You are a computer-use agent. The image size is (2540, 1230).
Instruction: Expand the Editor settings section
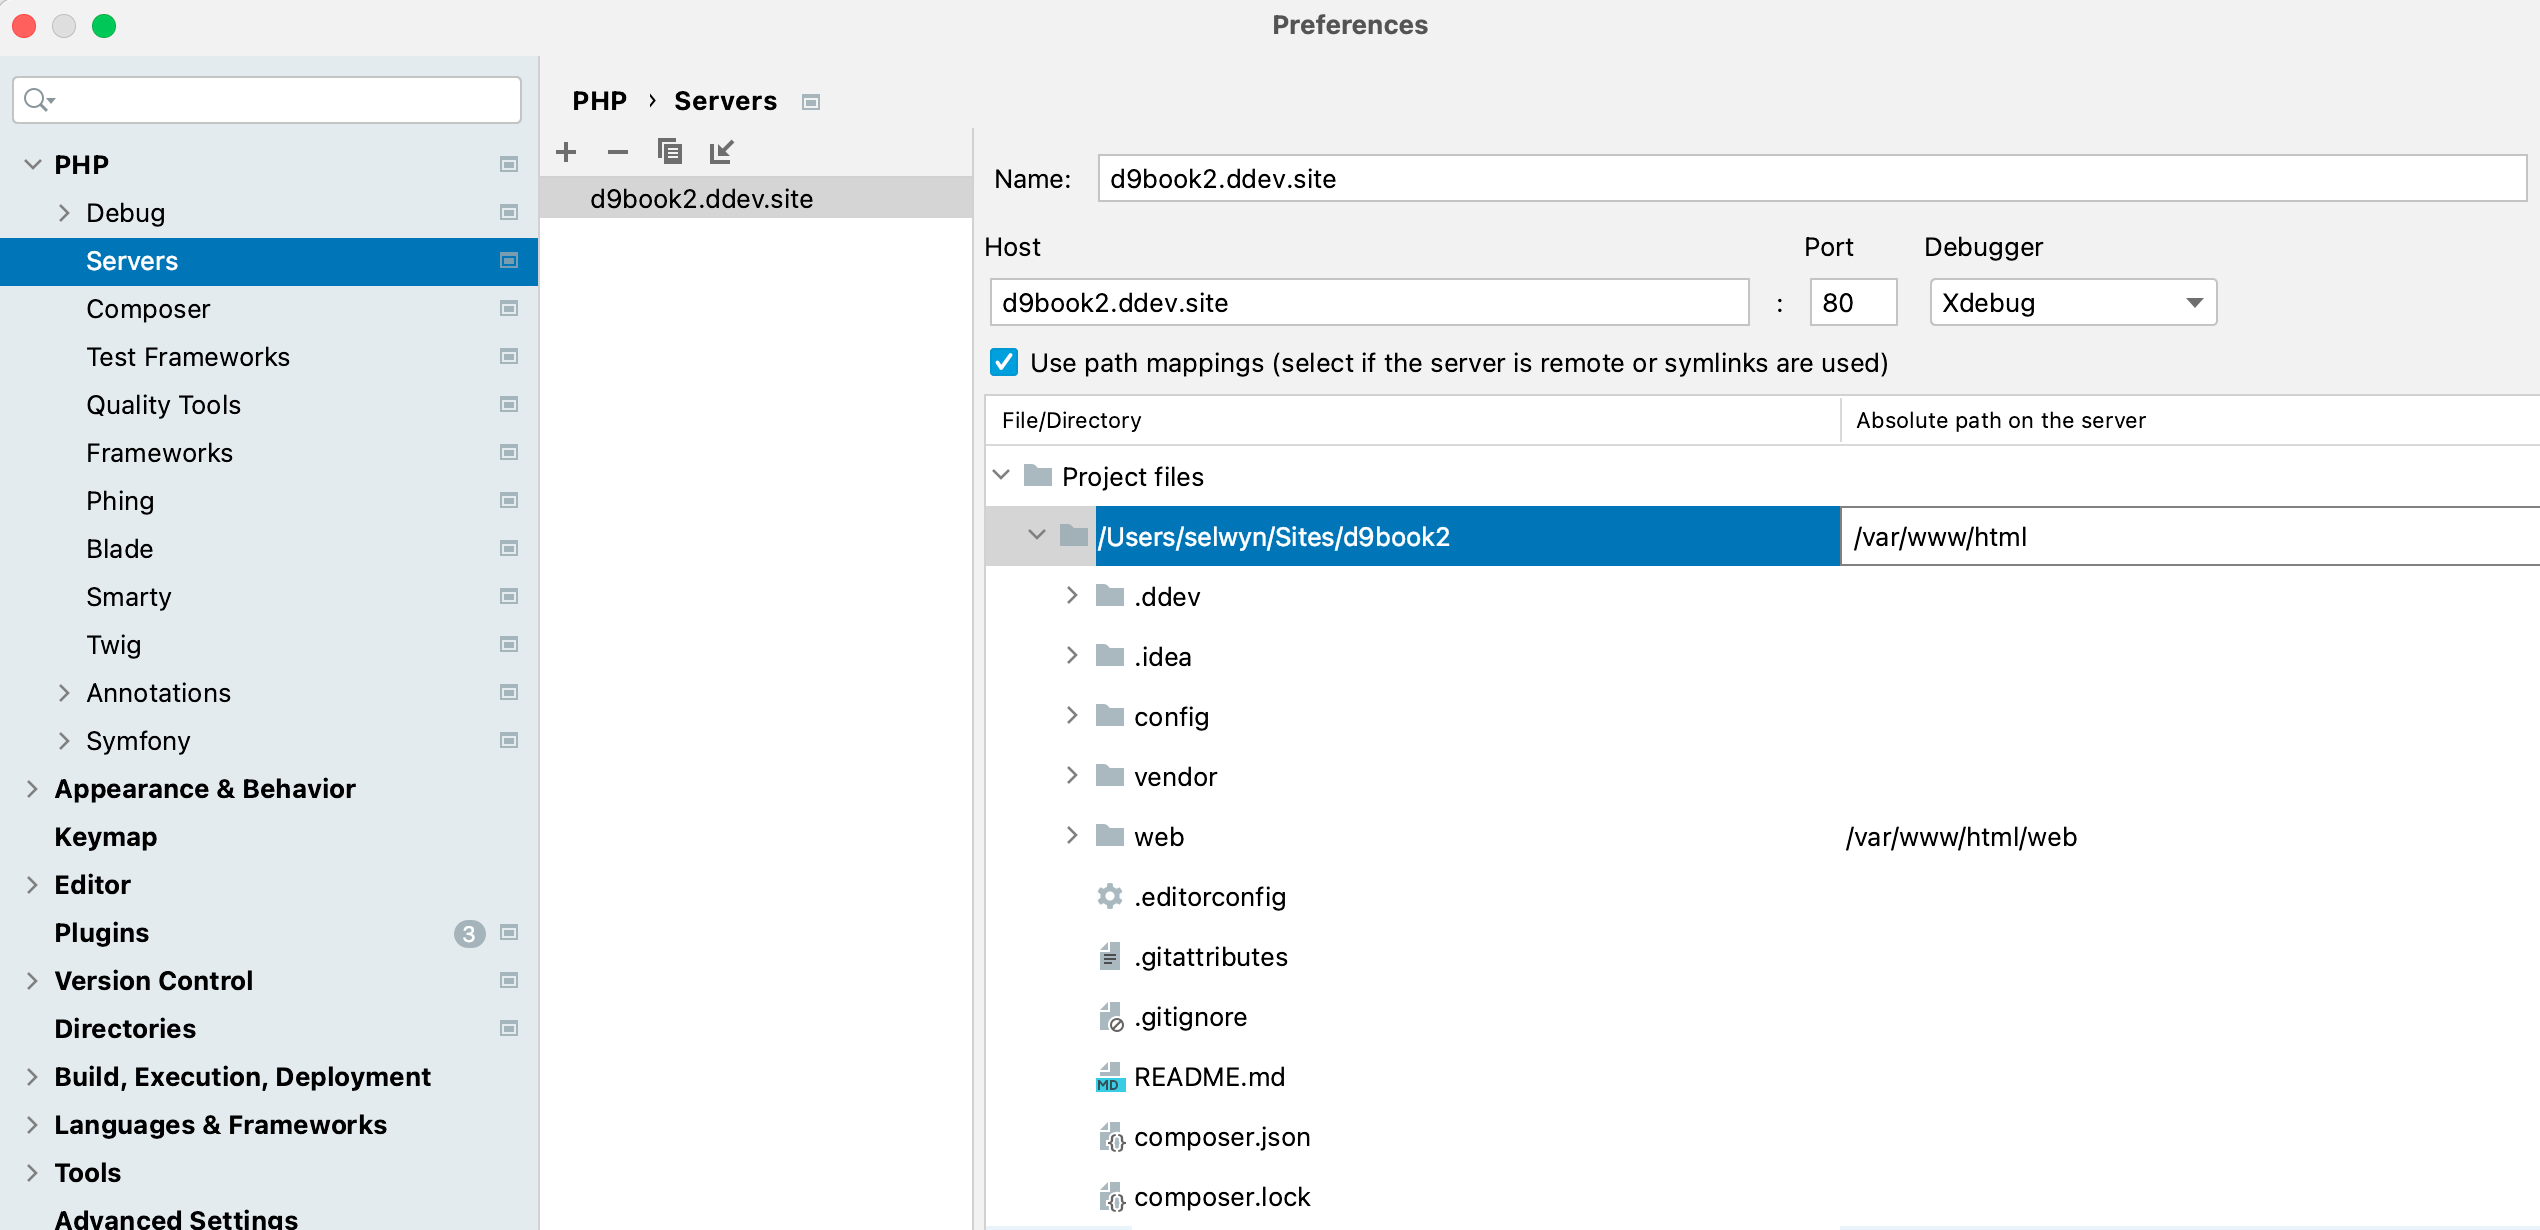[x=33, y=885]
